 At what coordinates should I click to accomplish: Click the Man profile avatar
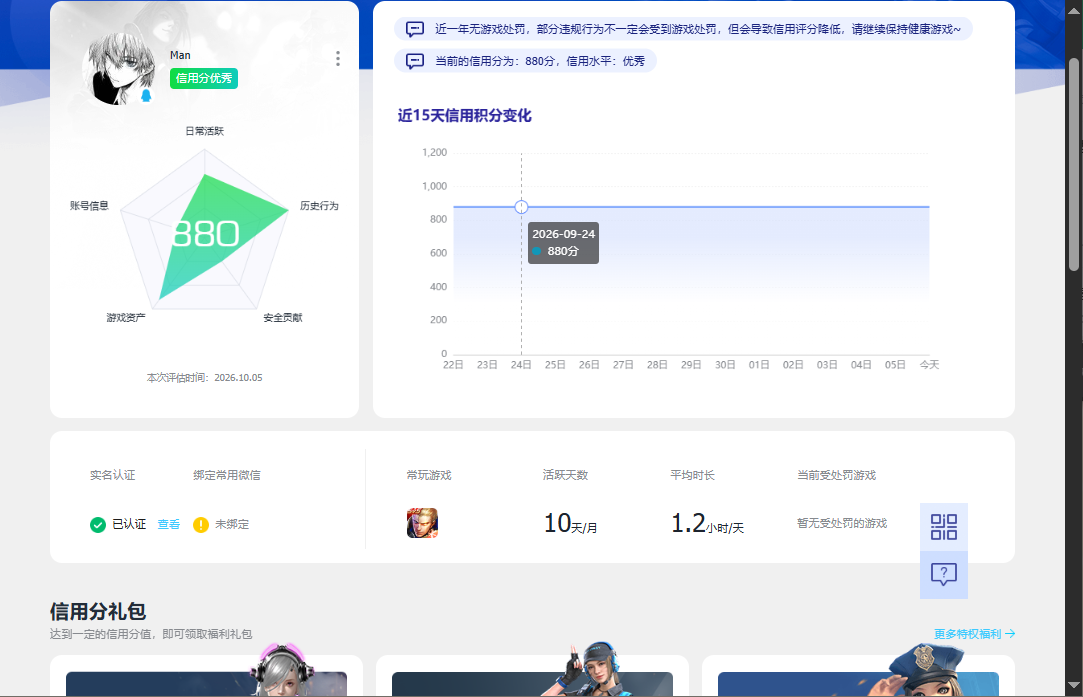(x=118, y=69)
